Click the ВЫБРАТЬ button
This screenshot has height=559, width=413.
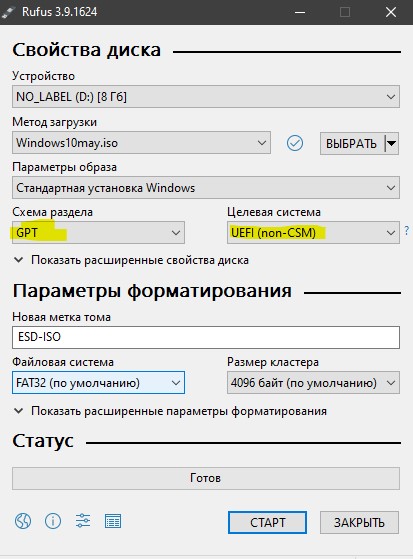click(352, 143)
